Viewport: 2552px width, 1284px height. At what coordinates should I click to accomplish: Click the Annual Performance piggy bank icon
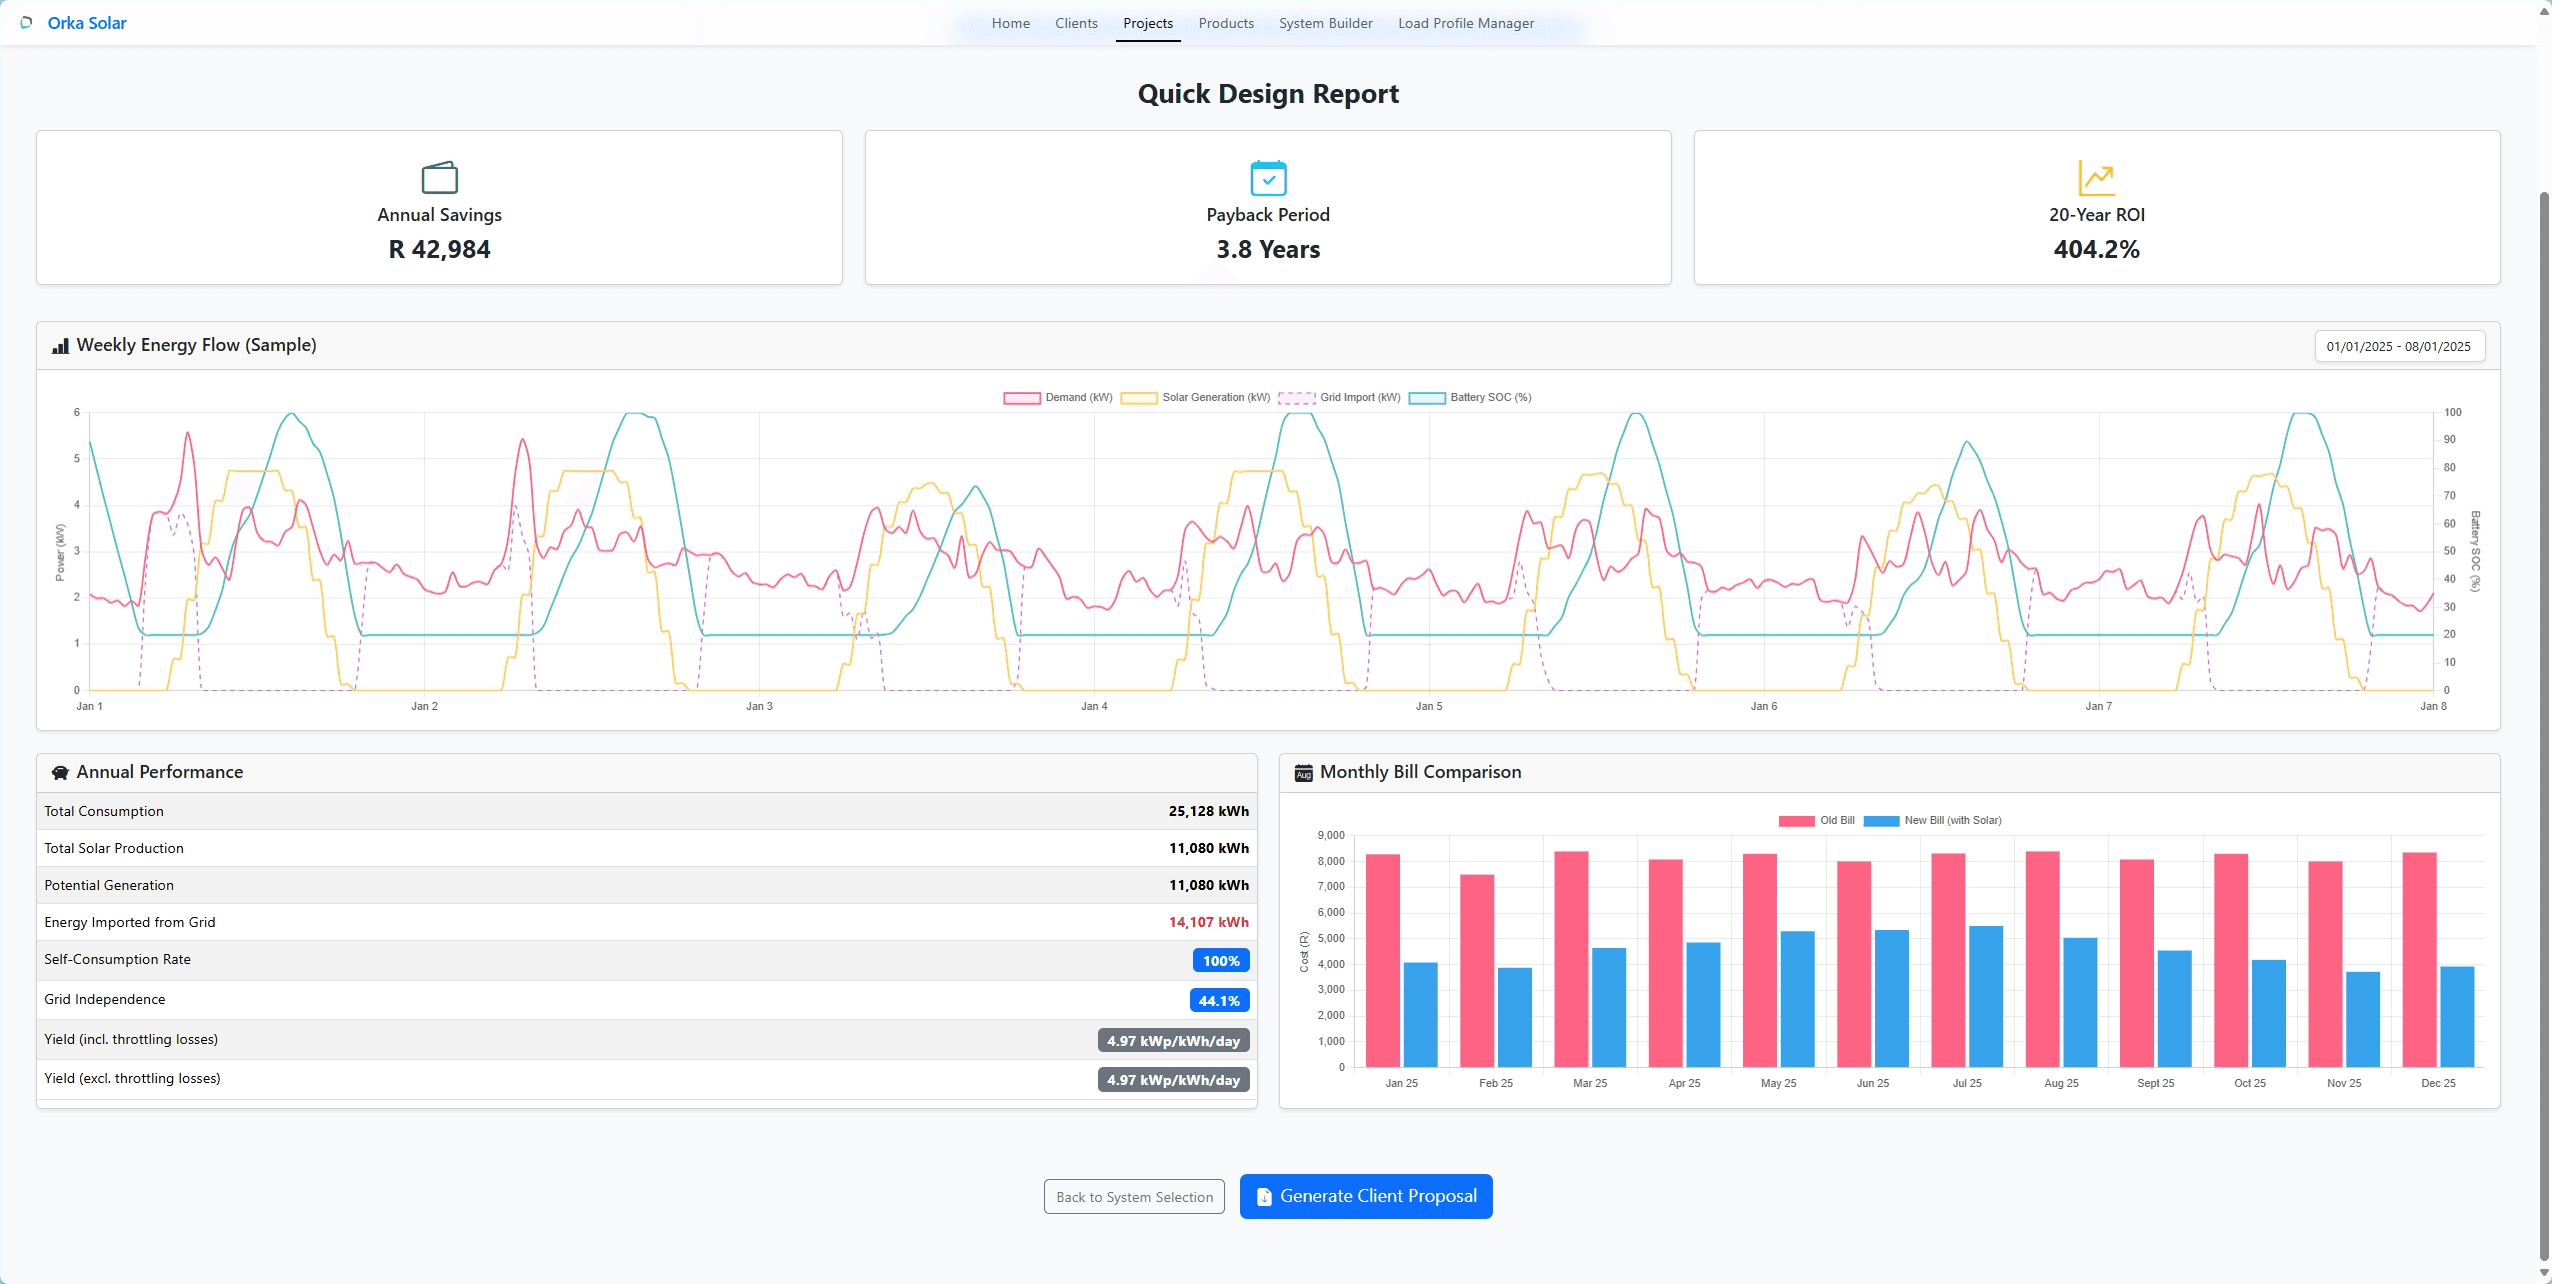click(x=60, y=773)
